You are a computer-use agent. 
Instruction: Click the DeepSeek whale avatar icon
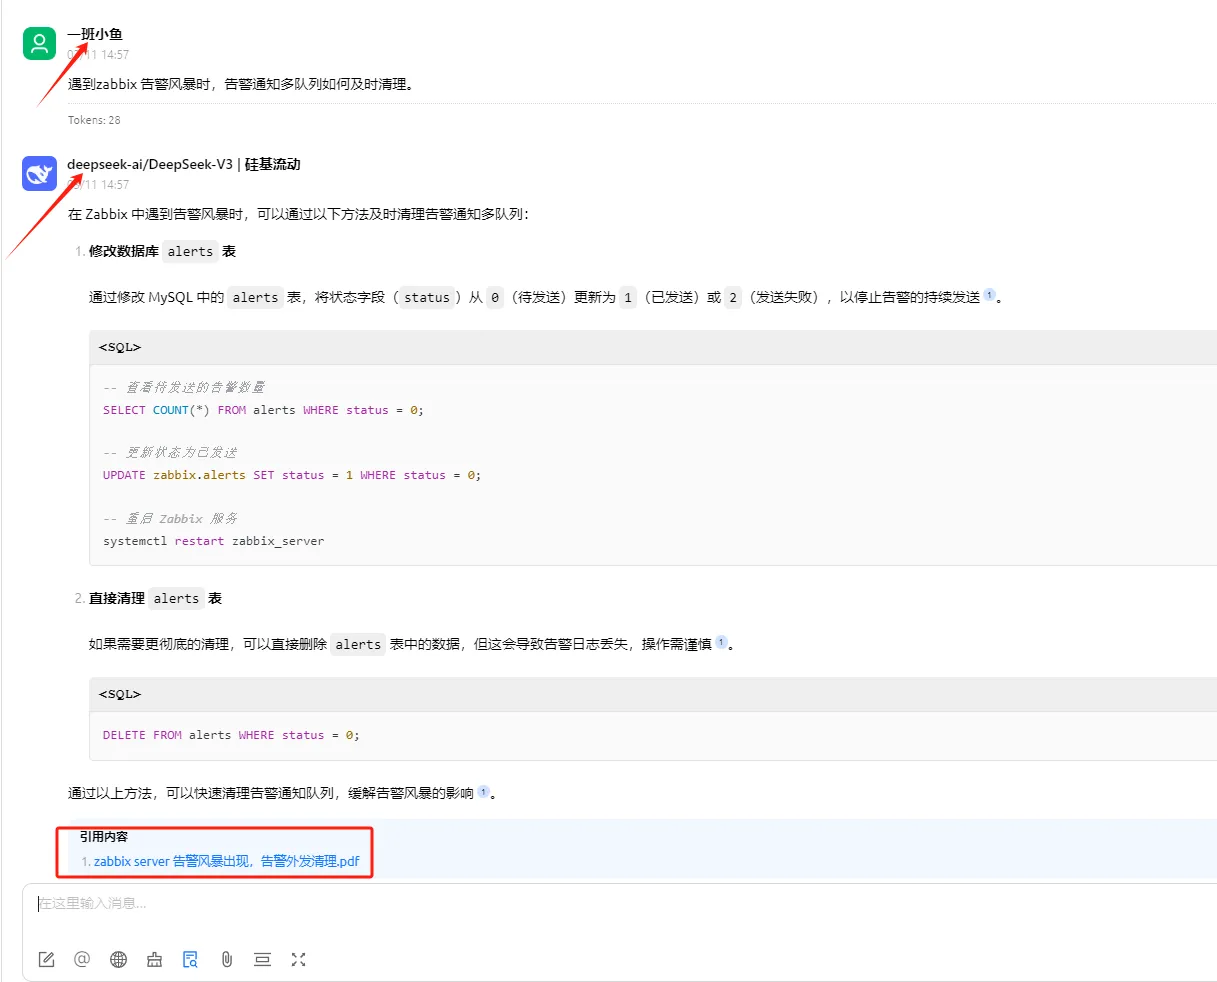(x=39, y=173)
